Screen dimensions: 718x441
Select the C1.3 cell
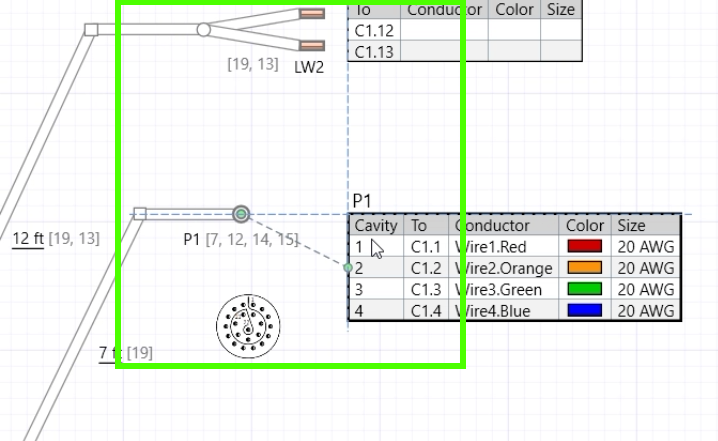pos(426,289)
